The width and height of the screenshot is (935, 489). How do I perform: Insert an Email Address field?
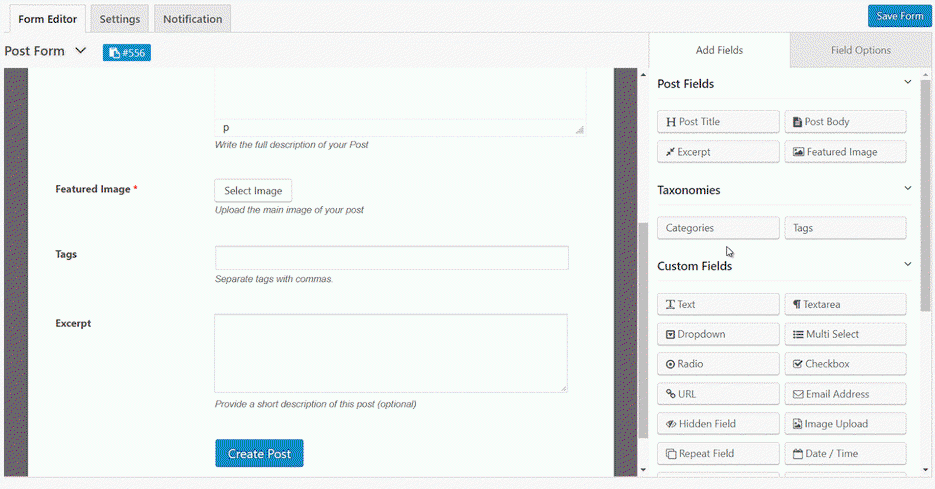tap(845, 394)
